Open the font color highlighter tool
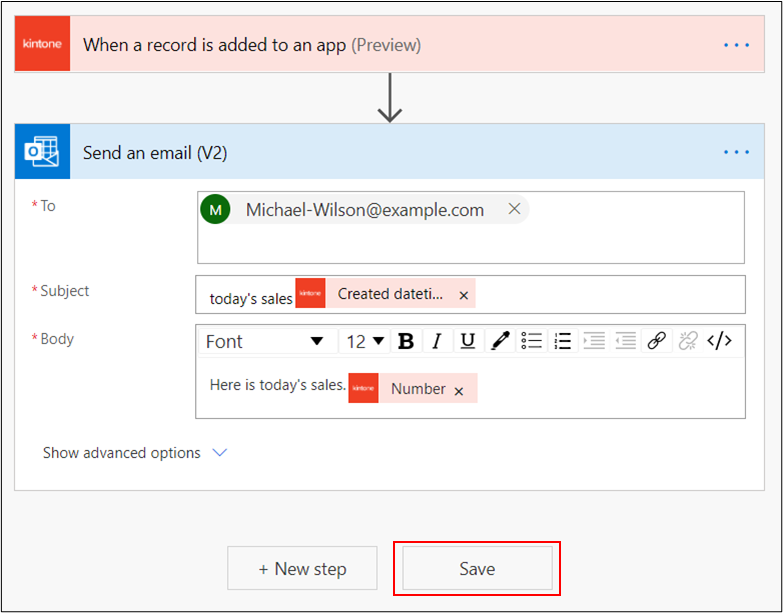The width and height of the screenshot is (783, 613). point(500,341)
